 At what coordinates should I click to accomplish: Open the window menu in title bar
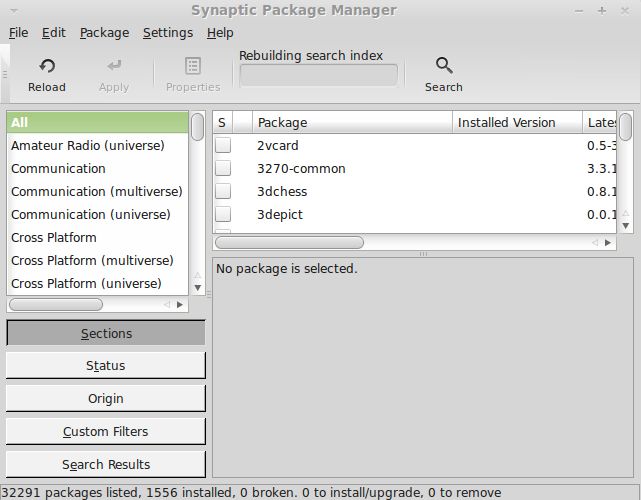click(14, 11)
